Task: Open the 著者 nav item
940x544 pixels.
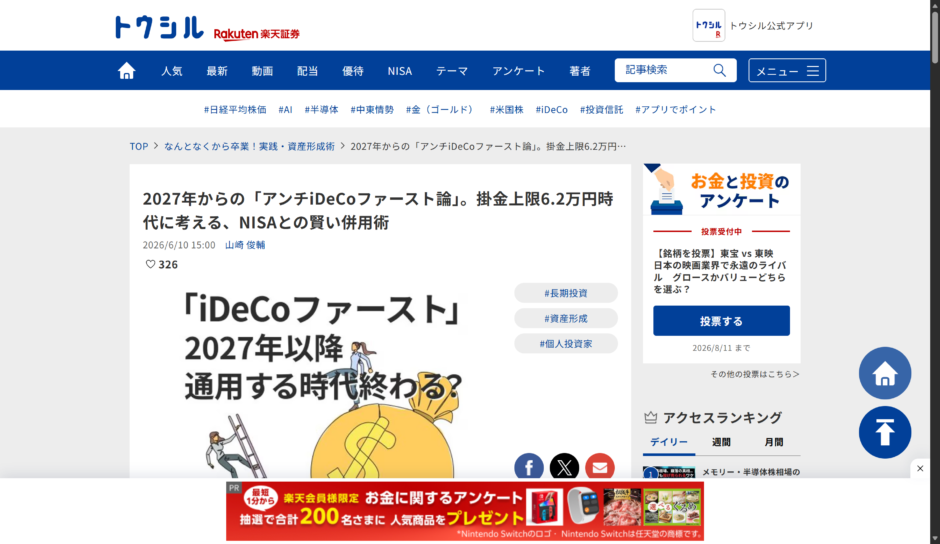Action: point(580,71)
